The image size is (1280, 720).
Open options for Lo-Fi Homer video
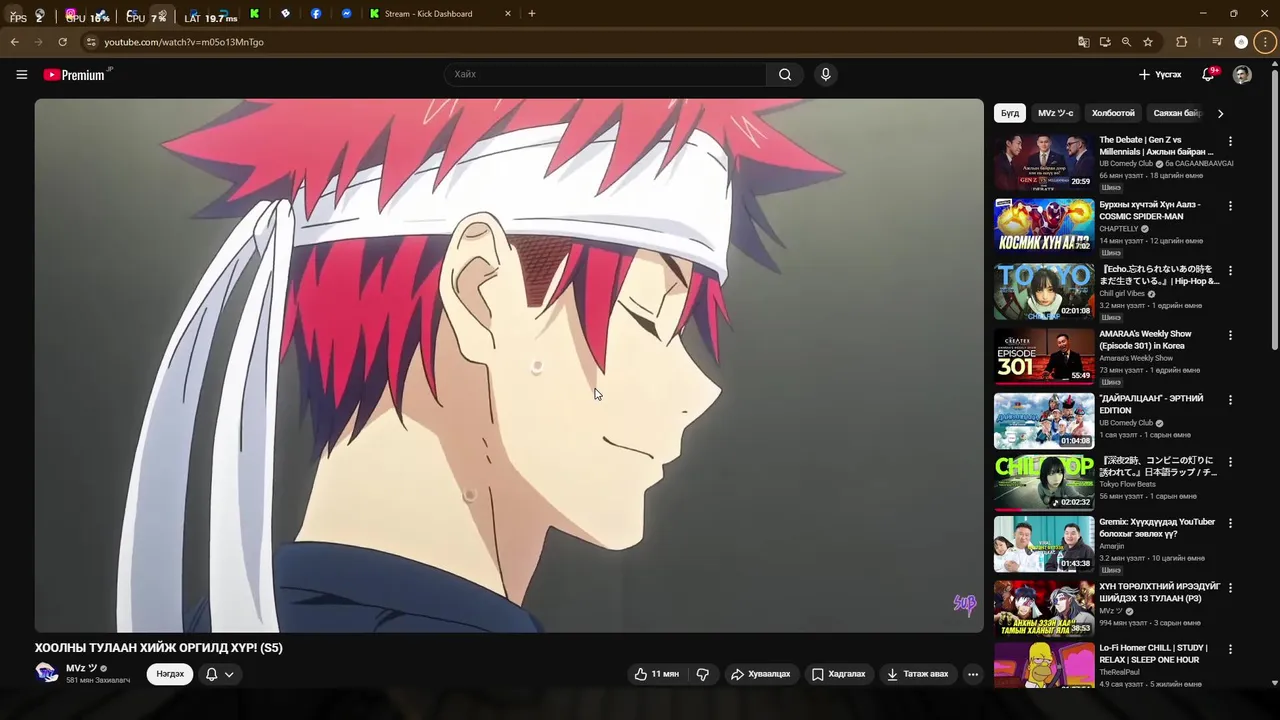tap(1230, 649)
